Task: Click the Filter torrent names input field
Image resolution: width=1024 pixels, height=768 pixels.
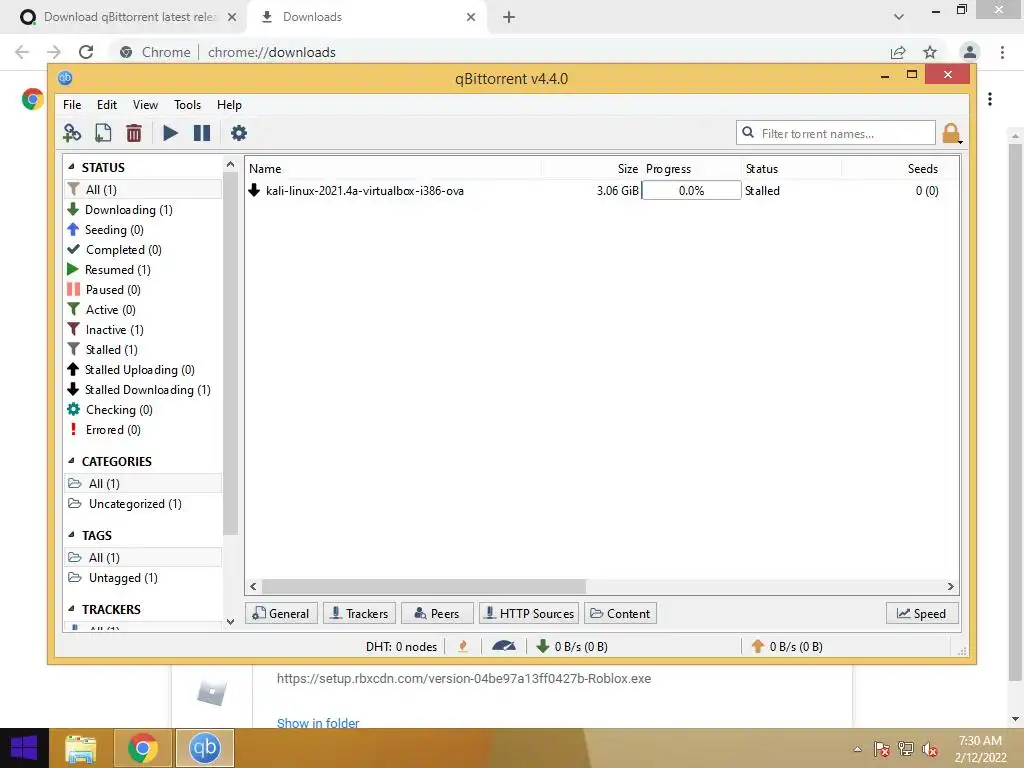Action: [836, 133]
